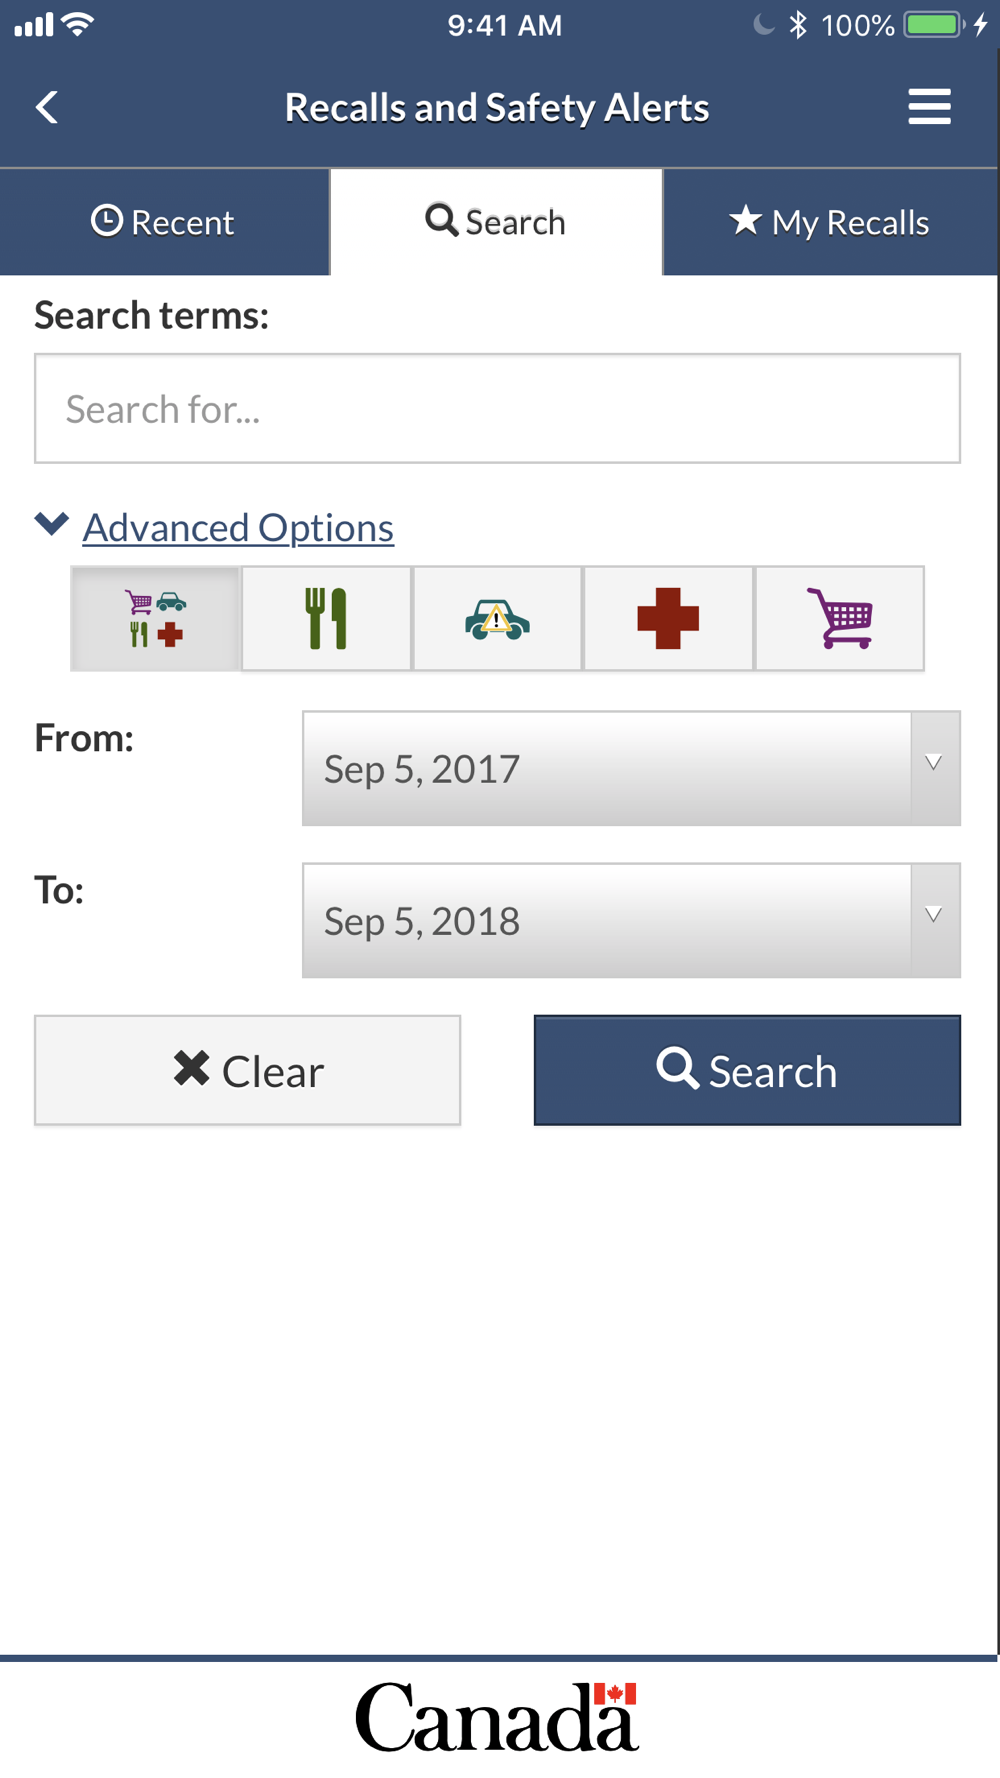The height and width of the screenshot is (1778, 1000).
Task: Tap the Canada wordmark logo
Action: [x=497, y=1717]
